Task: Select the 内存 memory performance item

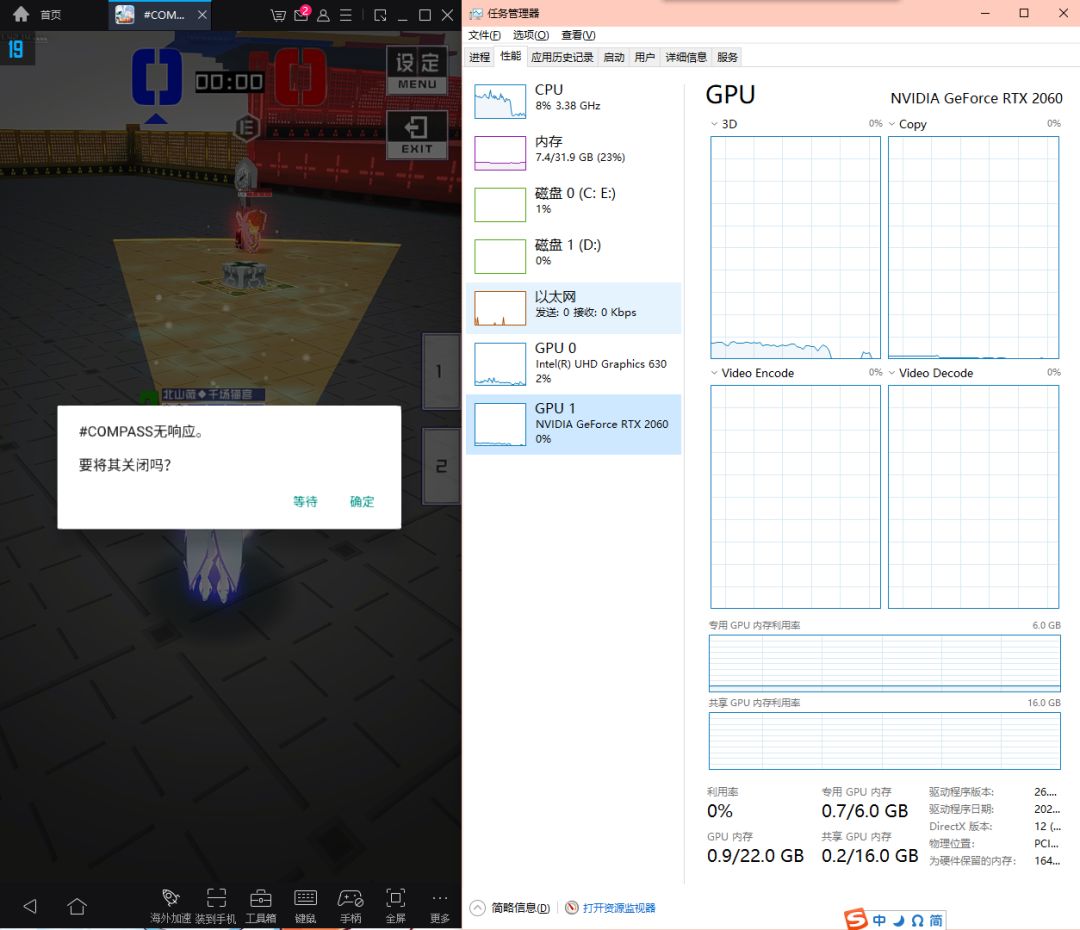Action: tap(574, 152)
